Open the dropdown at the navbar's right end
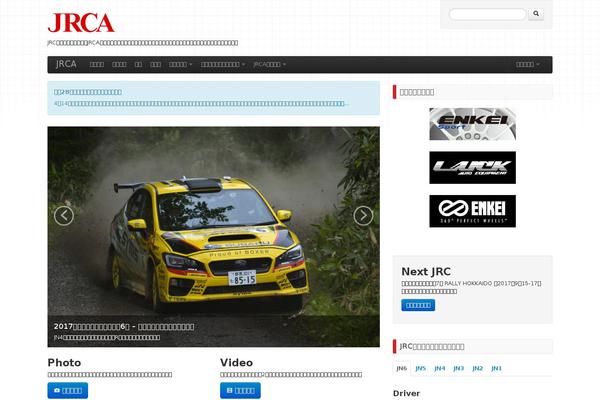The height and width of the screenshot is (400, 600). pos(528,64)
